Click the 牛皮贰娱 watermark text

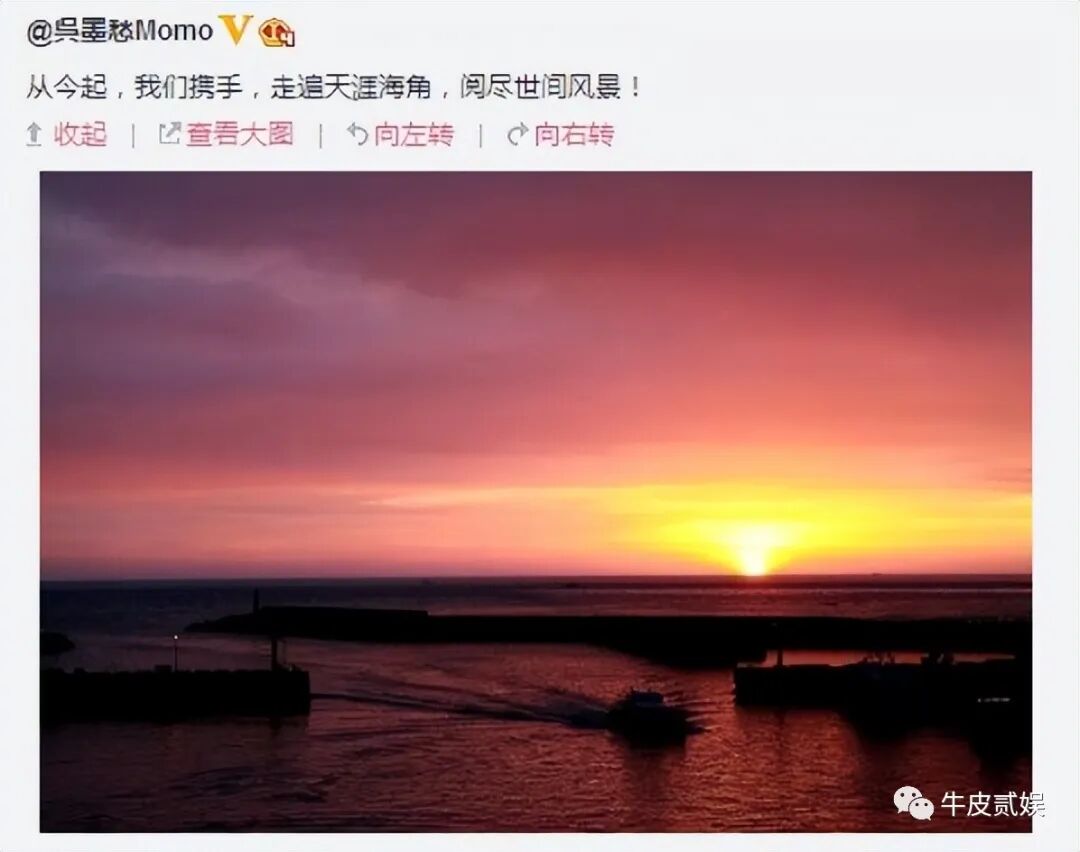click(993, 804)
